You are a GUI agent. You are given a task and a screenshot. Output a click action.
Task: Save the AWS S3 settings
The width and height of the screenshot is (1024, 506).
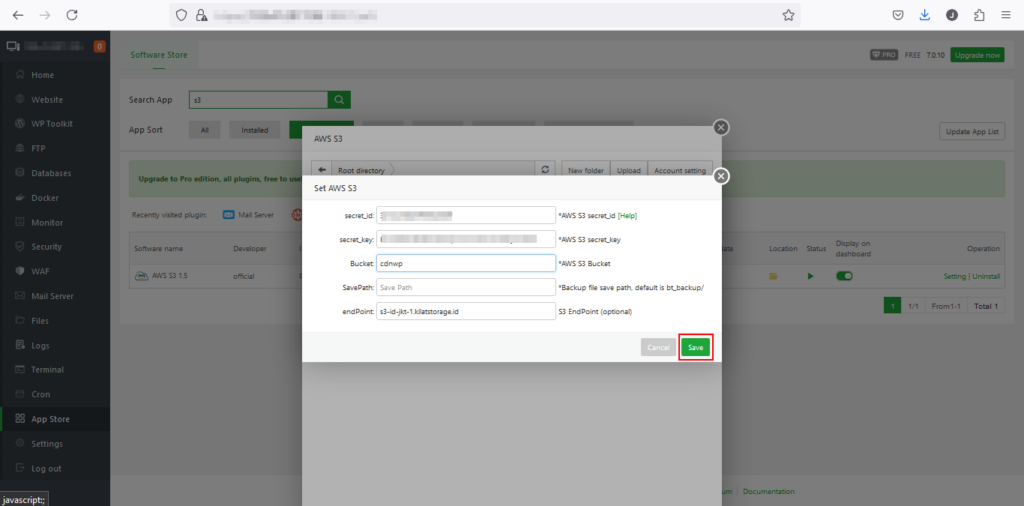pyautogui.click(x=696, y=347)
